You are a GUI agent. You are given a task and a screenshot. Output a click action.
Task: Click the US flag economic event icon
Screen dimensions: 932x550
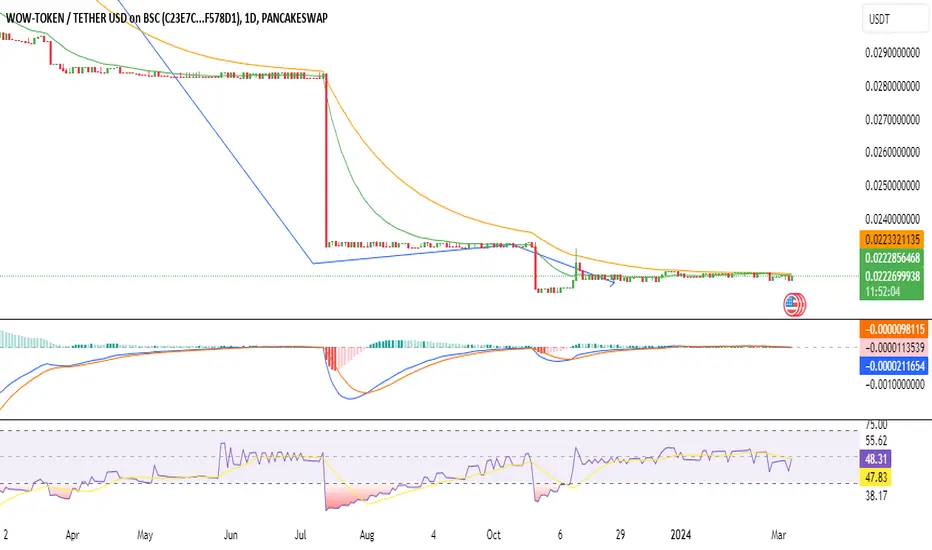(794, 305)
